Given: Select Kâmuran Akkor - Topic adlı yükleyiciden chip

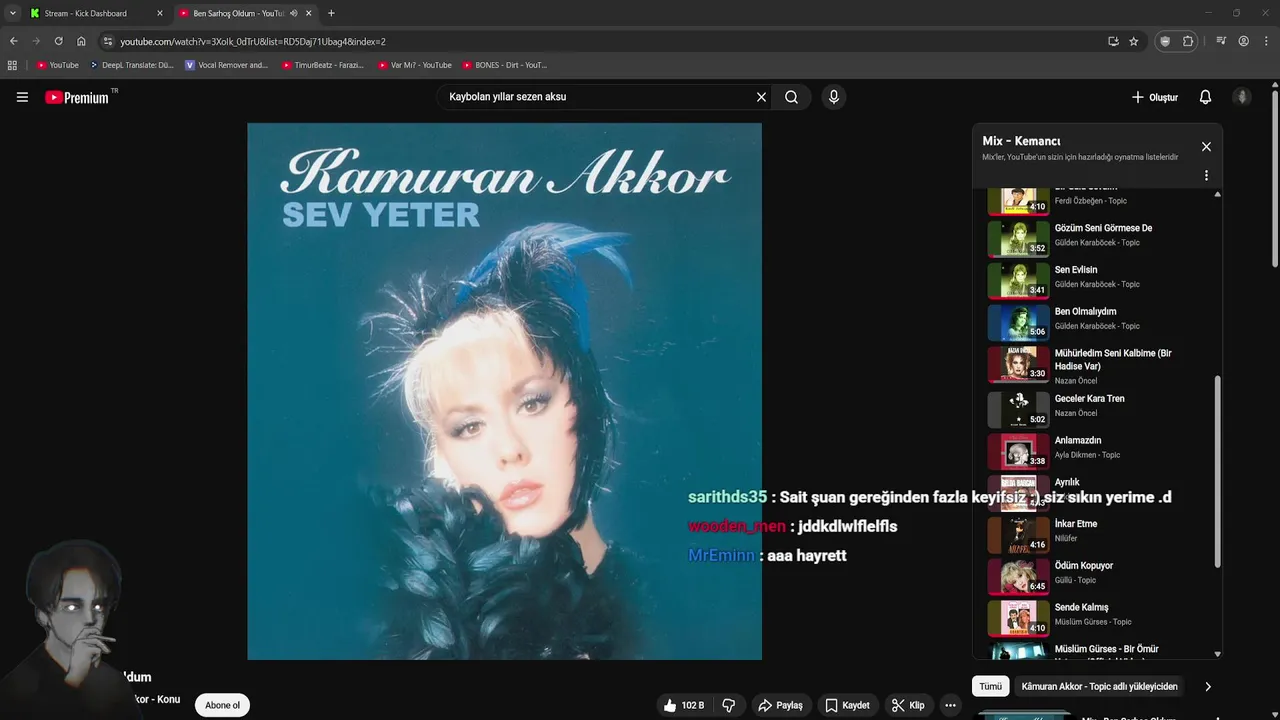Looking at the screenshot, I should point(1099,686).
